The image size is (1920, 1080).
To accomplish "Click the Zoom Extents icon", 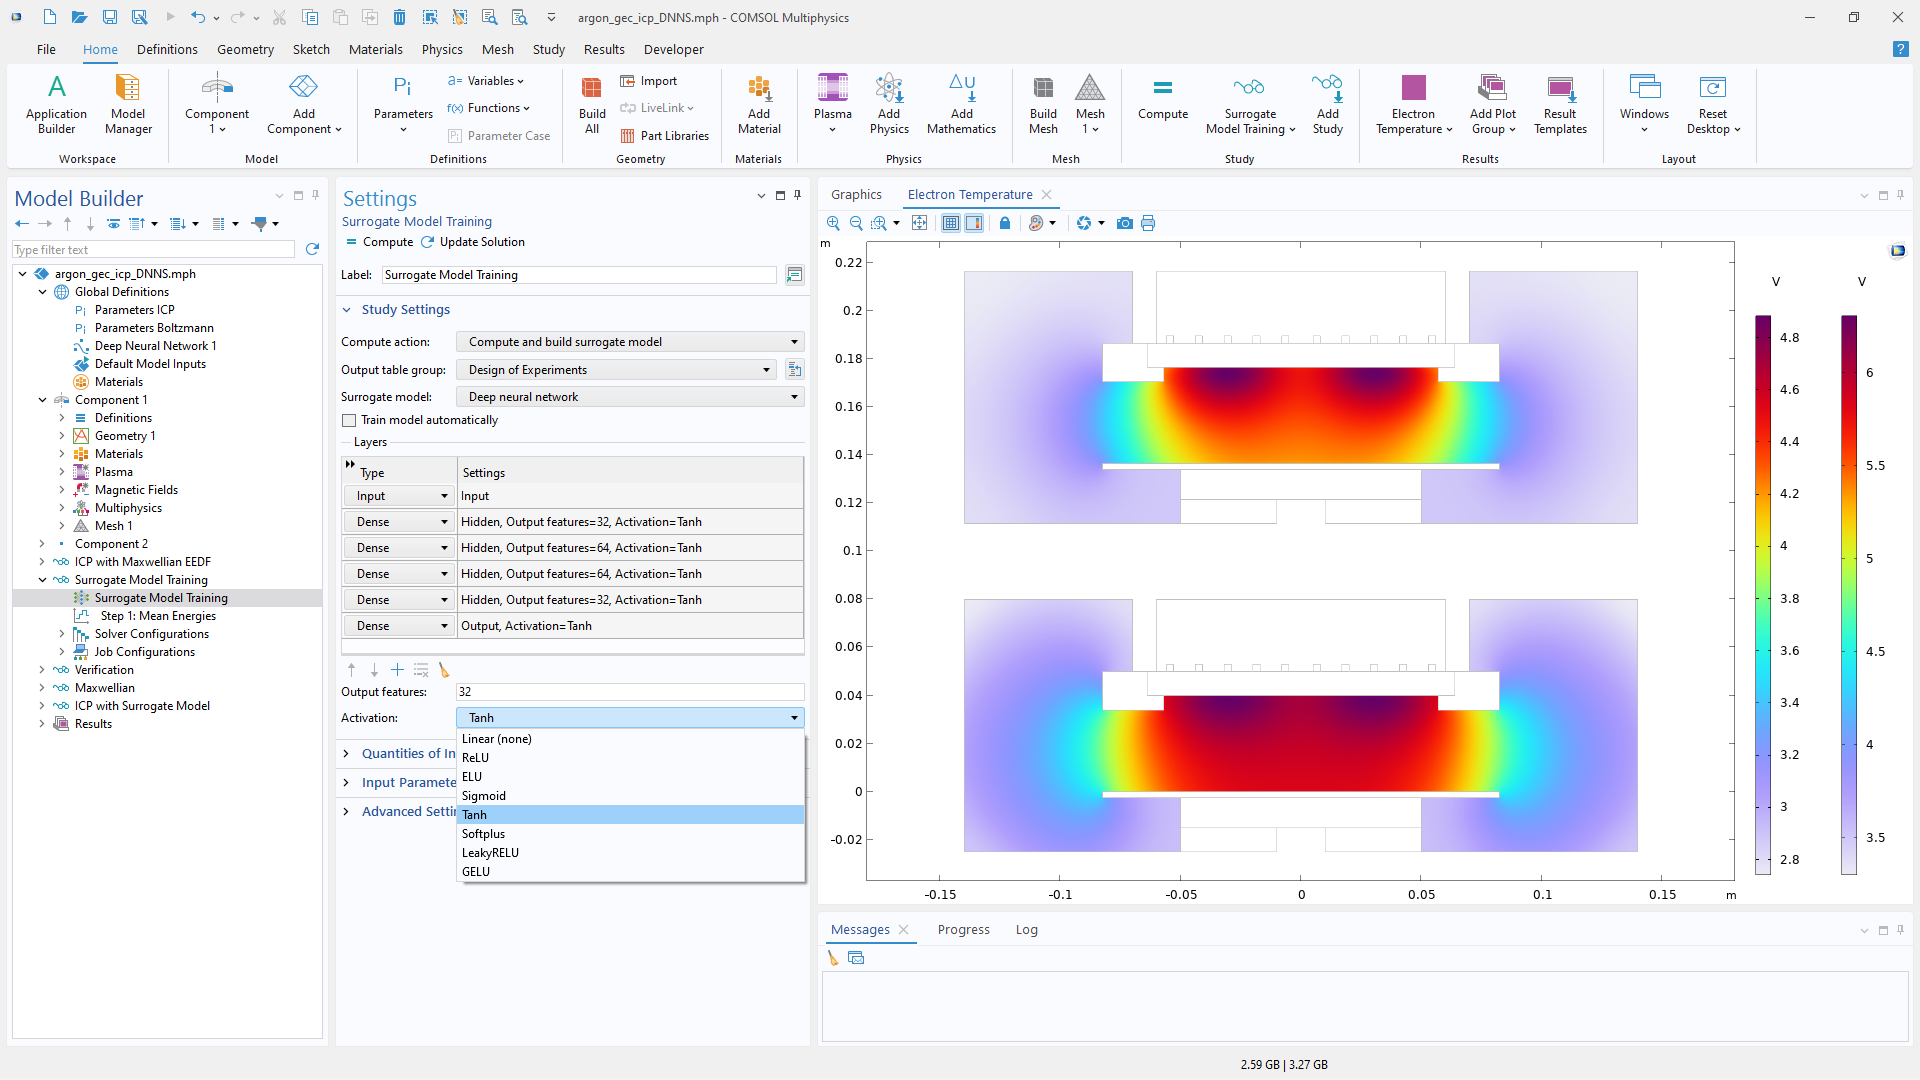I will coord(919,223).
